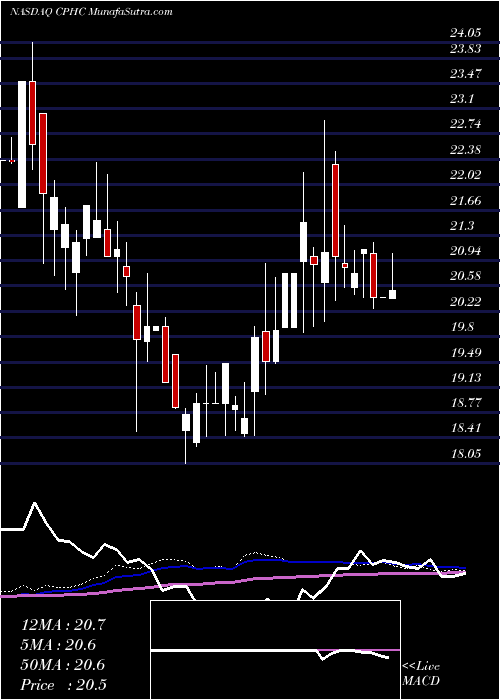500x700 pixels.
Task: Click the 21.3 price axis label
Action: point(461,226)
